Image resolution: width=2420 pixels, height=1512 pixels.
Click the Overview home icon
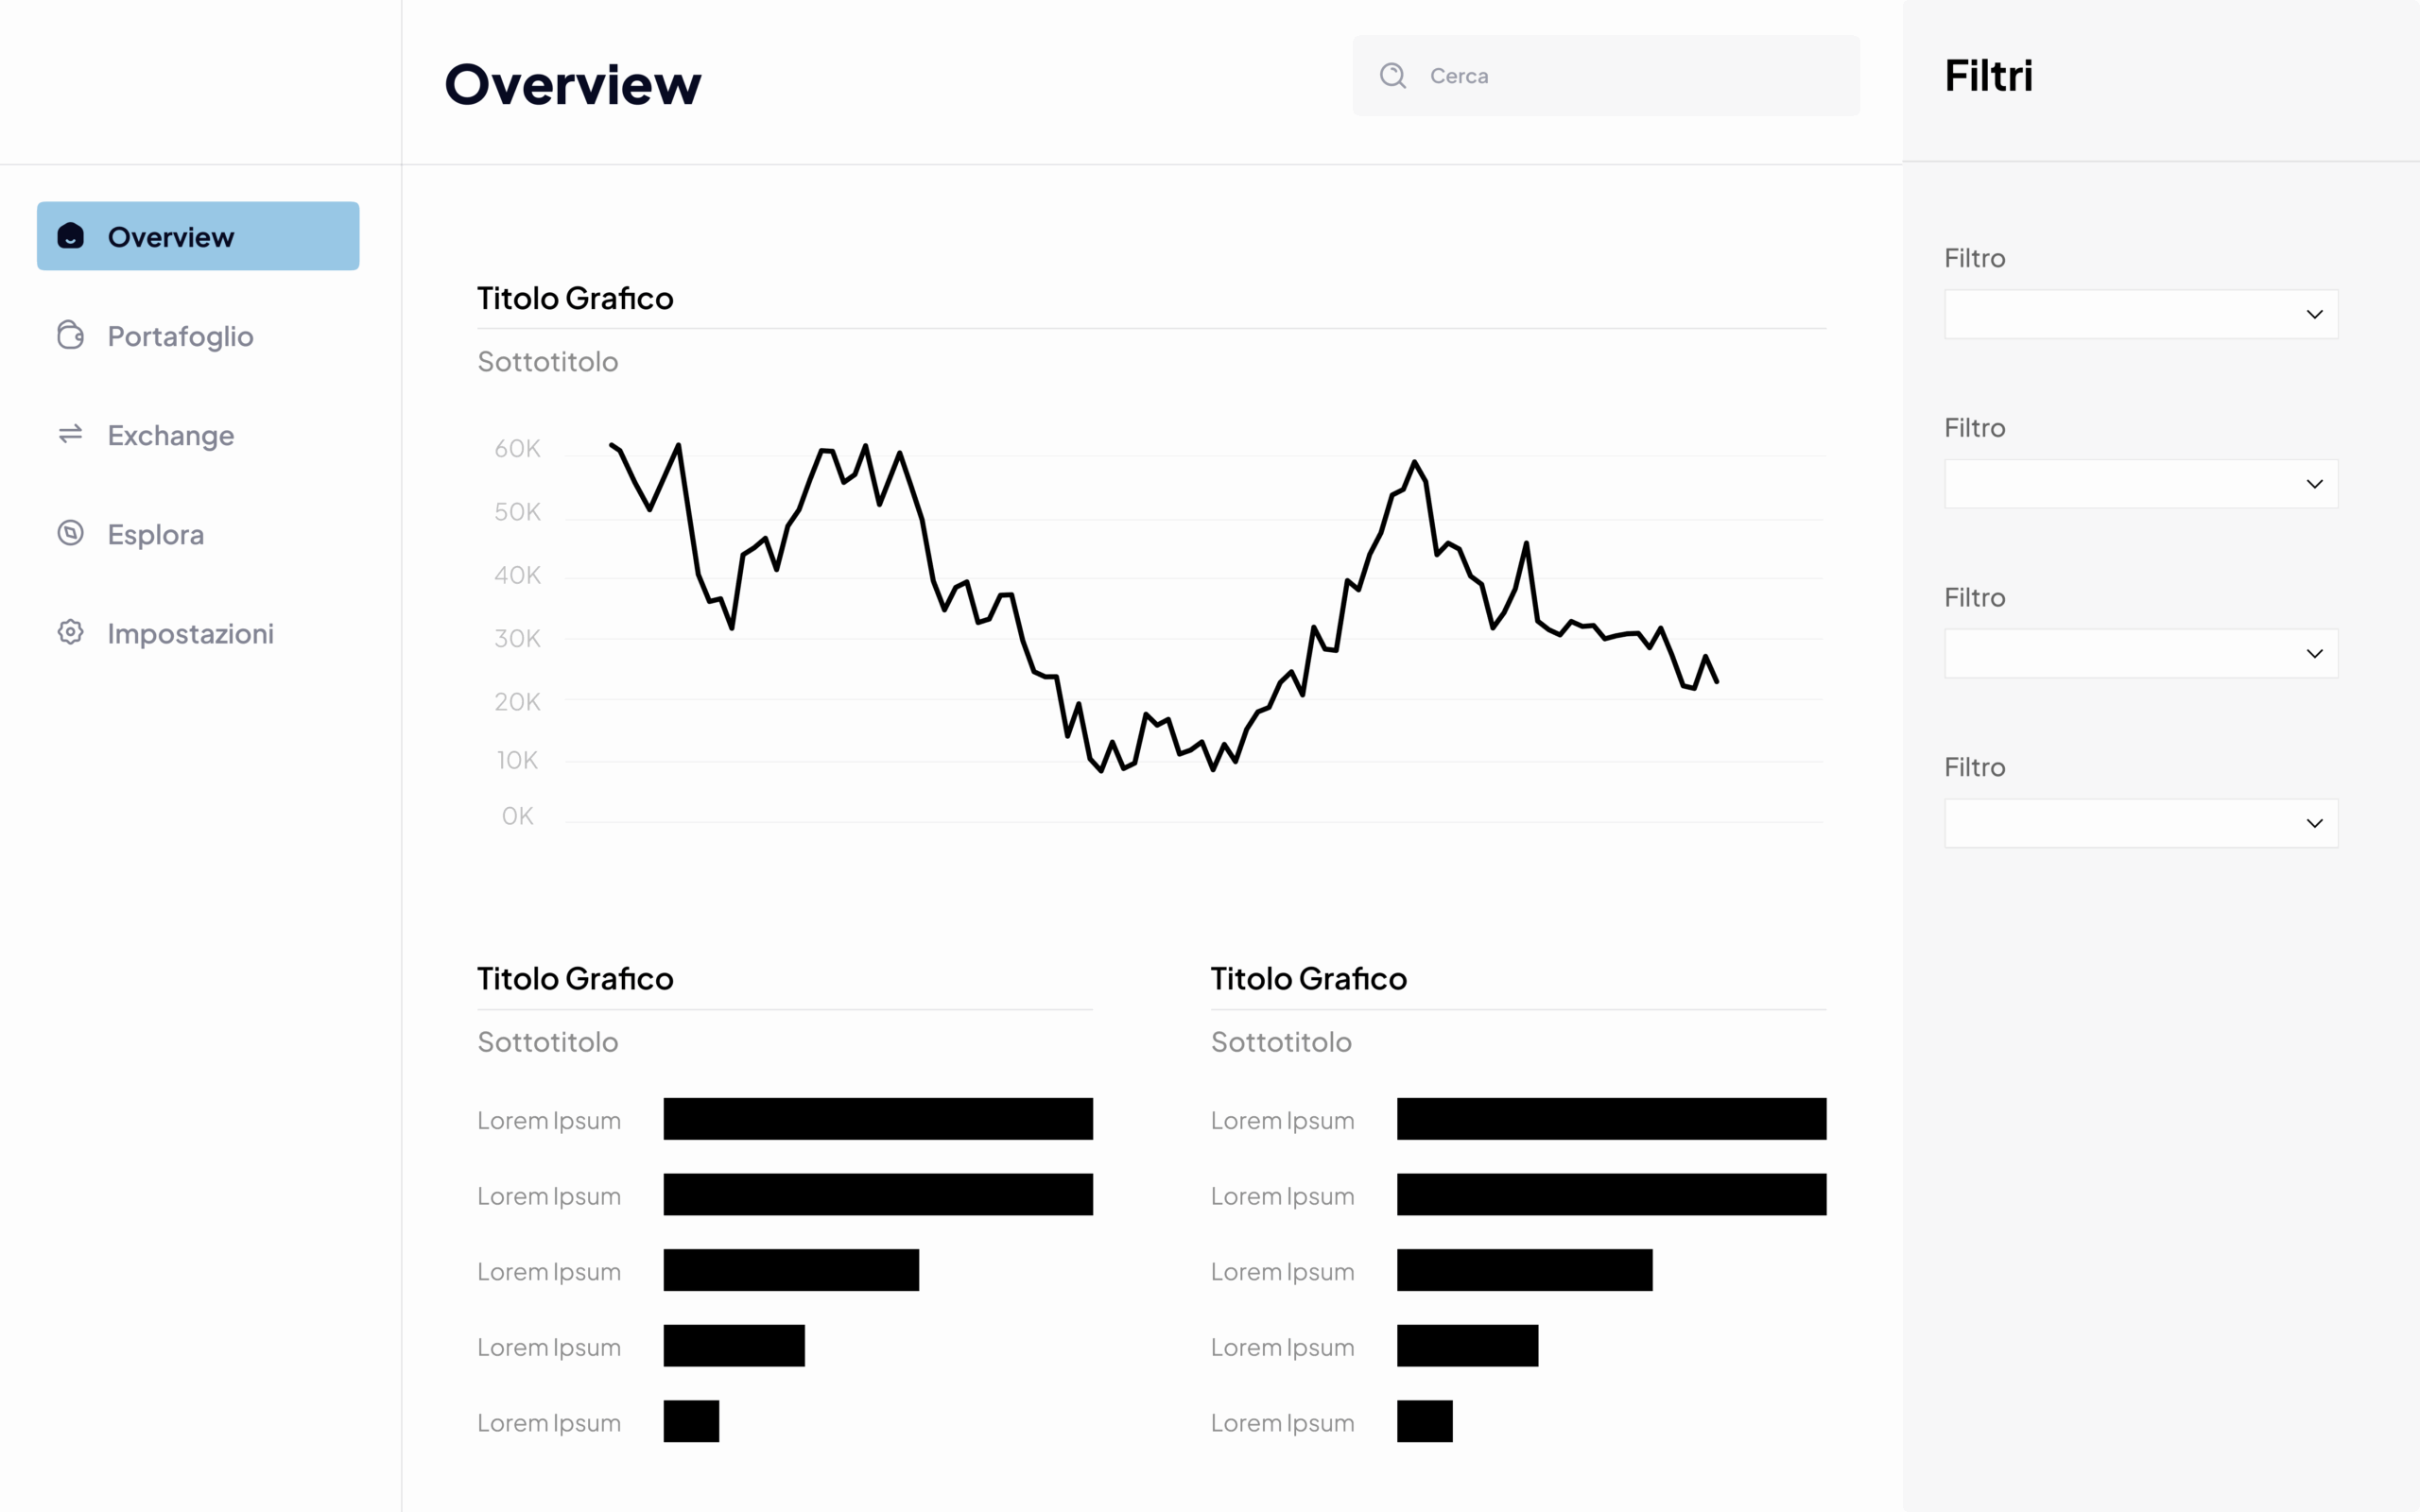(69, 236)
